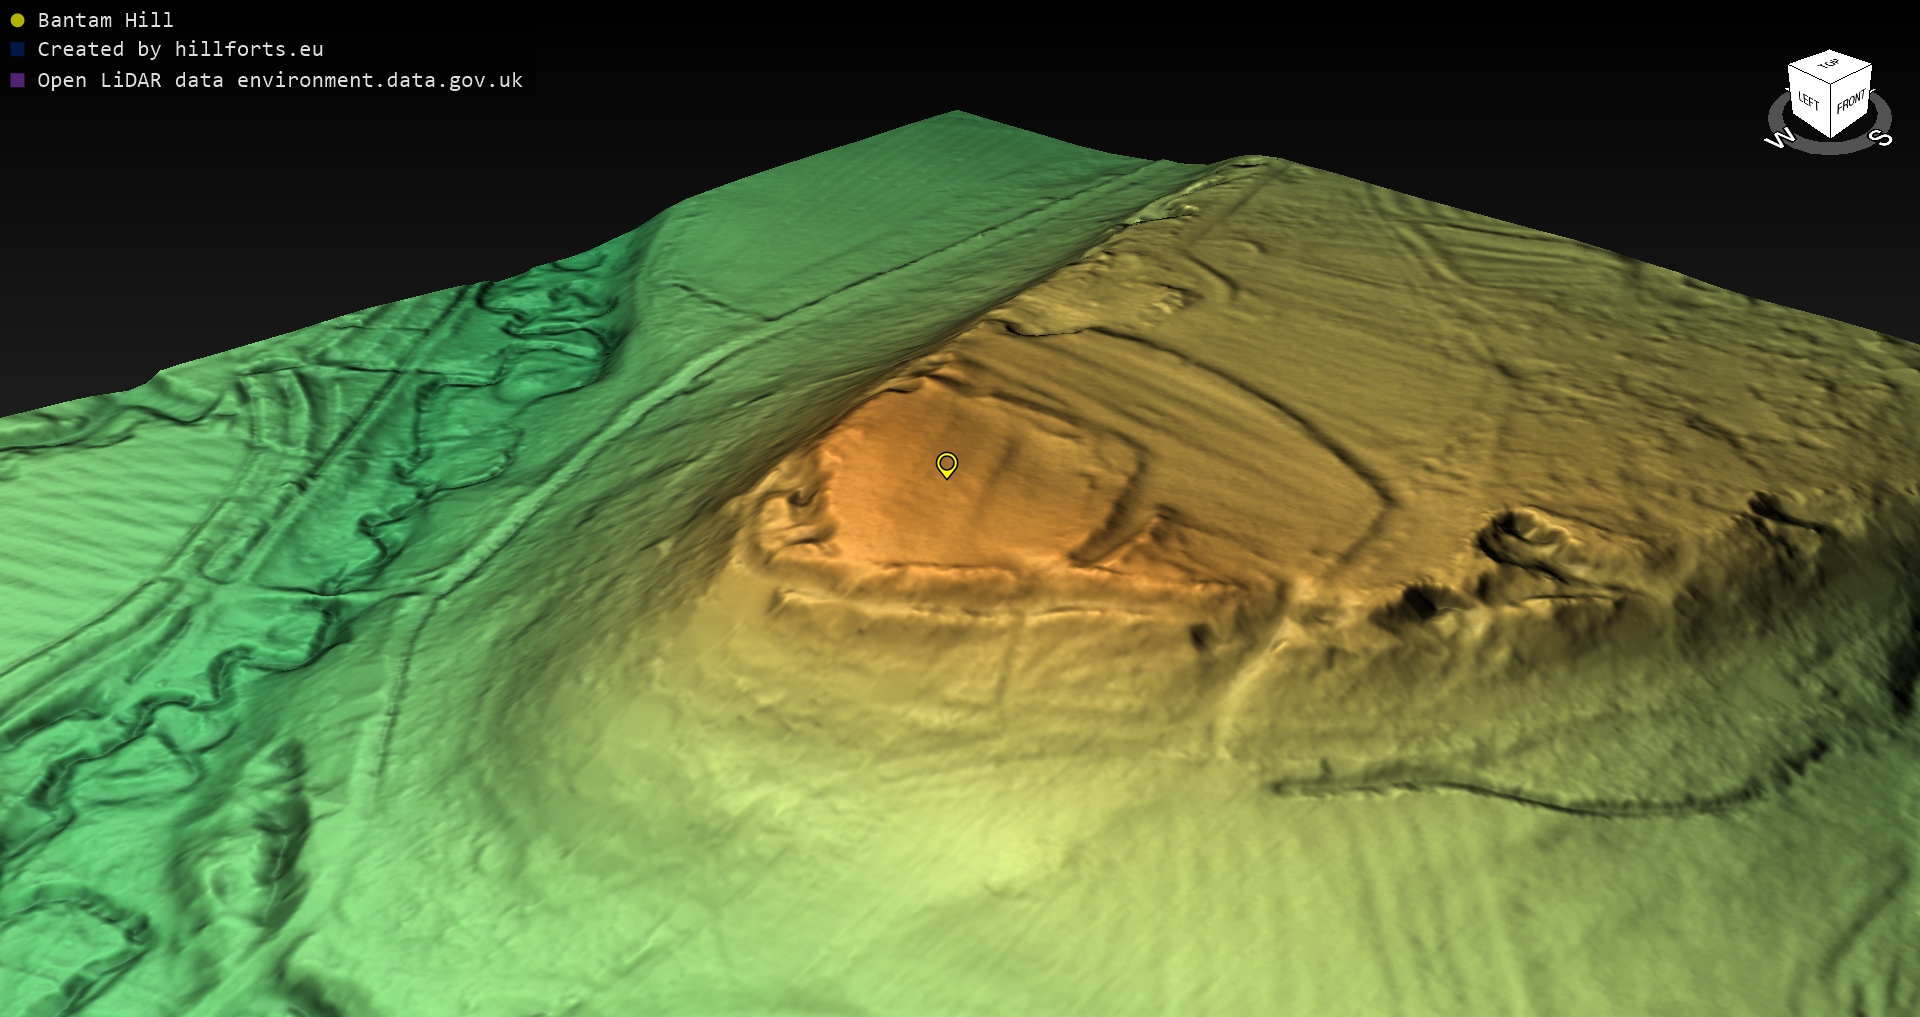Screen dimensions: 1920x1017
Task: Click the cube corner joining TOP, LEFT, FRONT
Action: tap(1831, 83)
